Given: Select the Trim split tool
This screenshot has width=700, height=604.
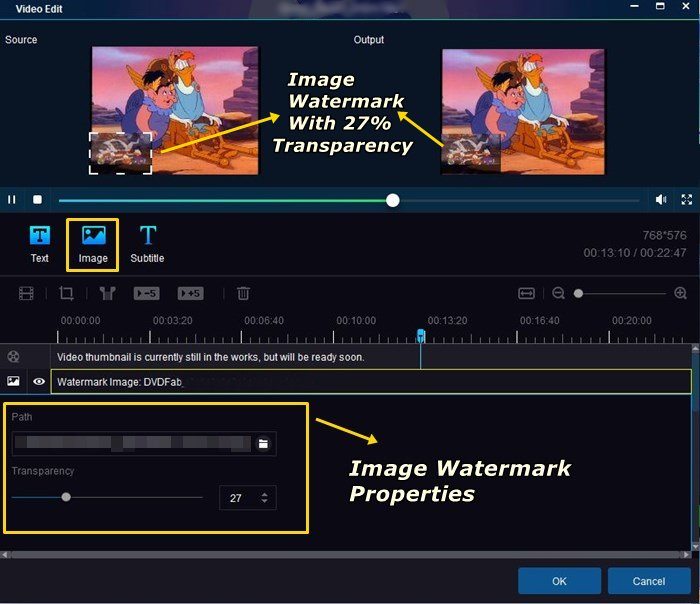Looking at the screenshot, I should (x=108, y=293).
